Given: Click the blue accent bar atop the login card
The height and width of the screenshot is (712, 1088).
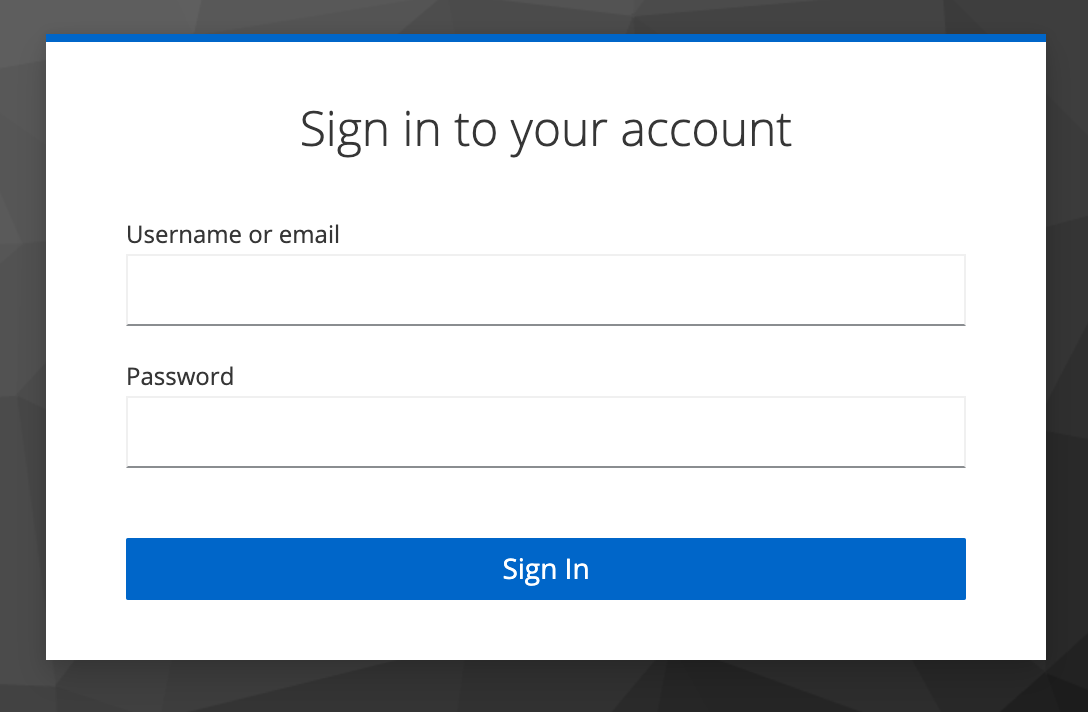Looking at the screenshot, I should tap(545, 38).
